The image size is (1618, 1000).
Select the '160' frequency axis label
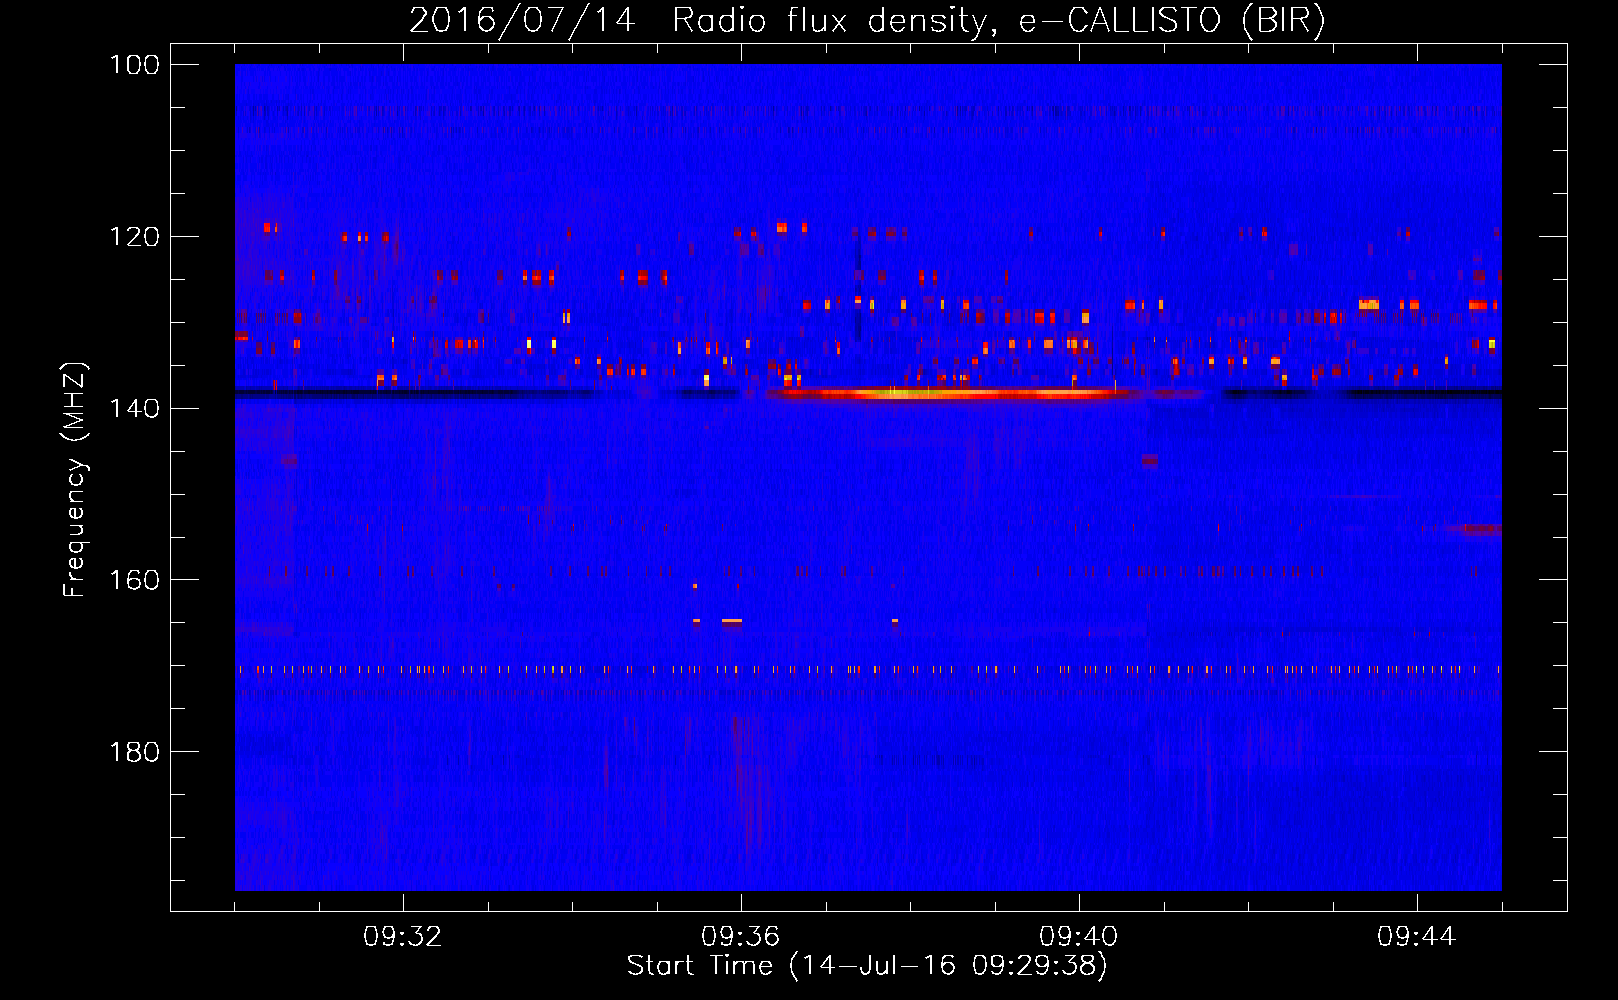(x=136, y=580)
